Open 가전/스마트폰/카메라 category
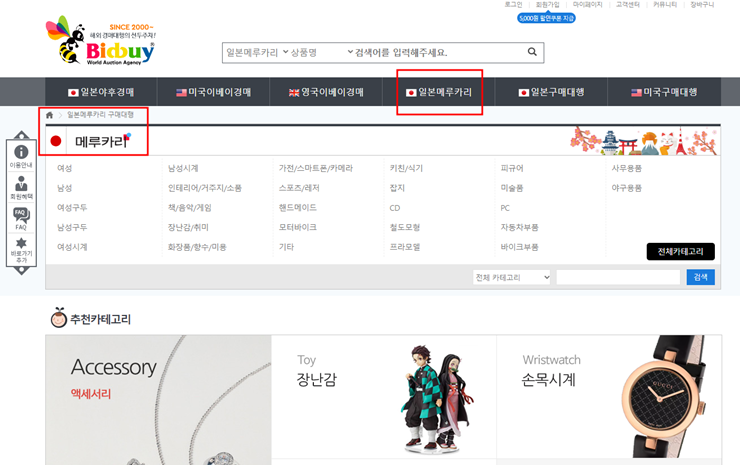Viewport: 740px width, 465px height. [316, 168]
